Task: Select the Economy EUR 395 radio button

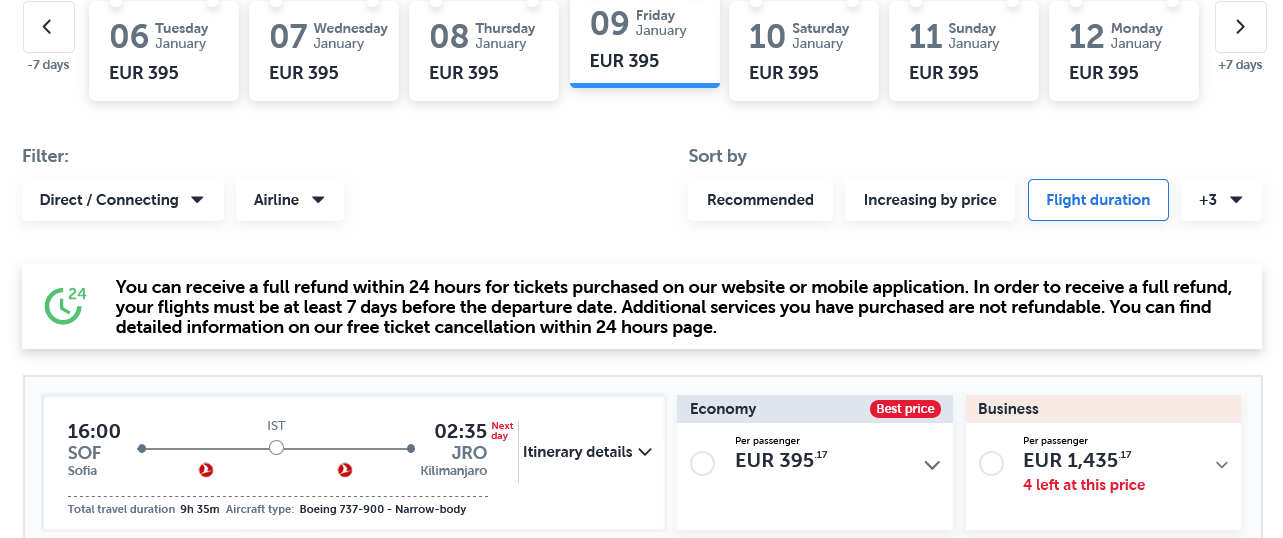Action: click(x=703, y=464)
